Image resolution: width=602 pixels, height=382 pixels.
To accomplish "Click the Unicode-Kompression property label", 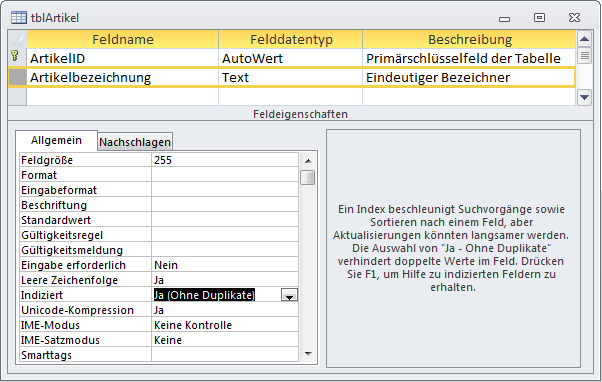I will point(86,310).
